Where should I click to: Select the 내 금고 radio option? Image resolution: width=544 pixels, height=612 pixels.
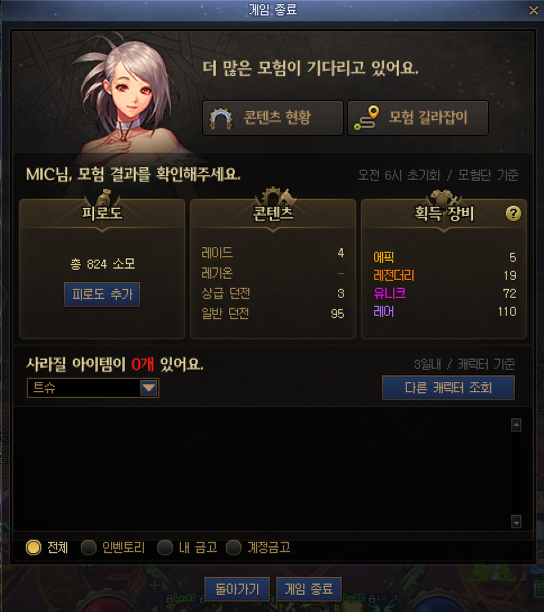pyautogui.click(x=165, y=547)
